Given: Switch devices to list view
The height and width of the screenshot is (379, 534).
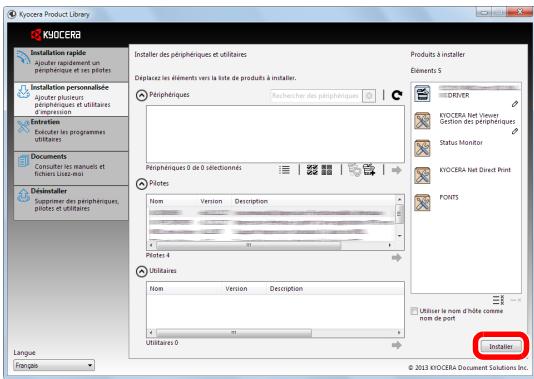Looking at the screenshot, I should 284,170.
